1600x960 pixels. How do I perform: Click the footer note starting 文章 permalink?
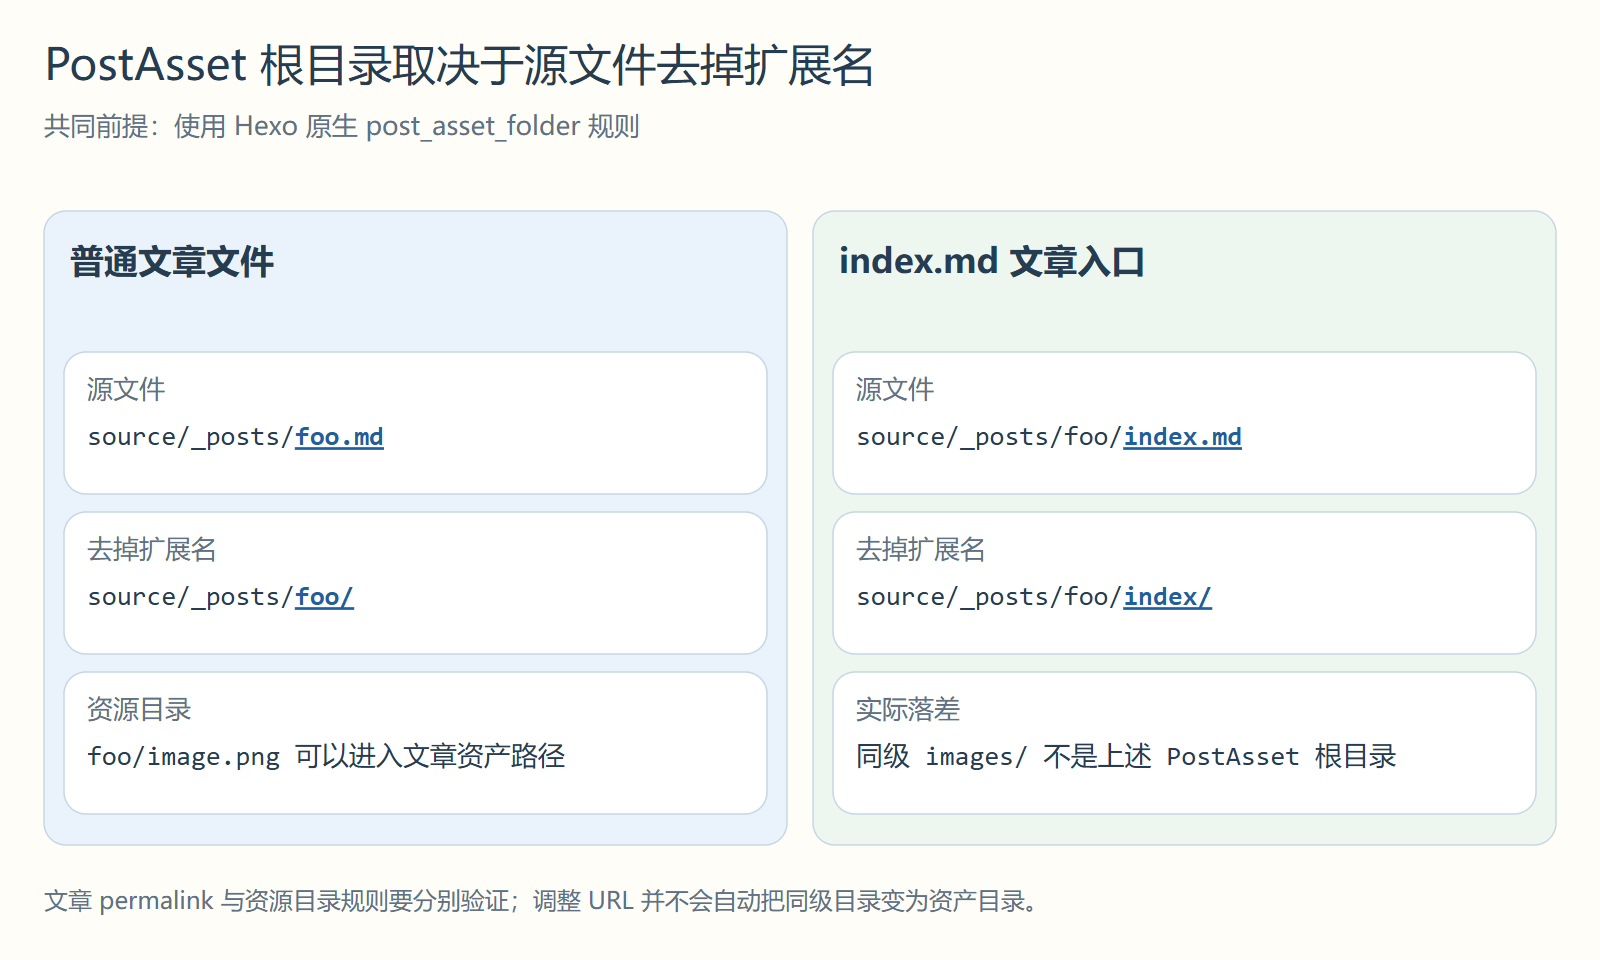click(541, 901)
